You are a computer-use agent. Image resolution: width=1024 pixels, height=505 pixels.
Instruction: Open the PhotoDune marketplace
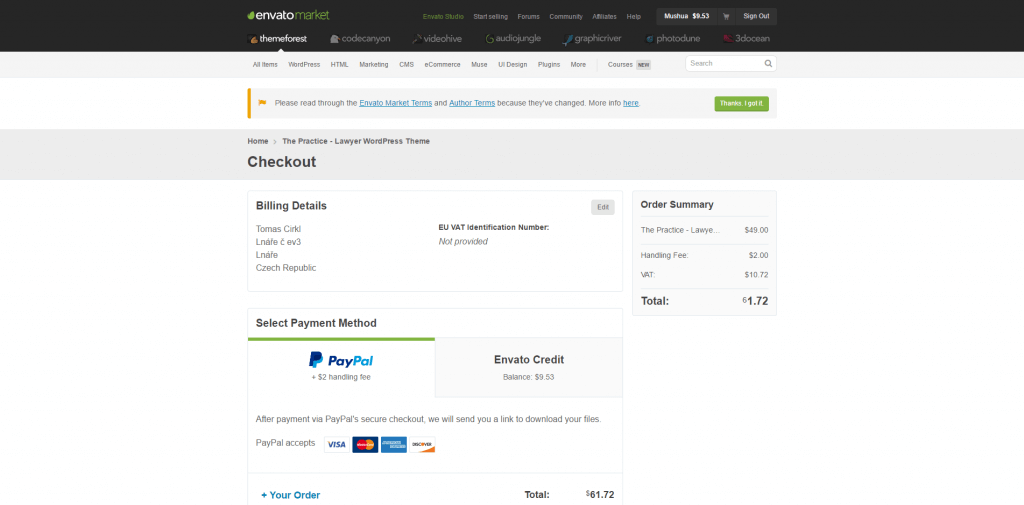[673, 39]
